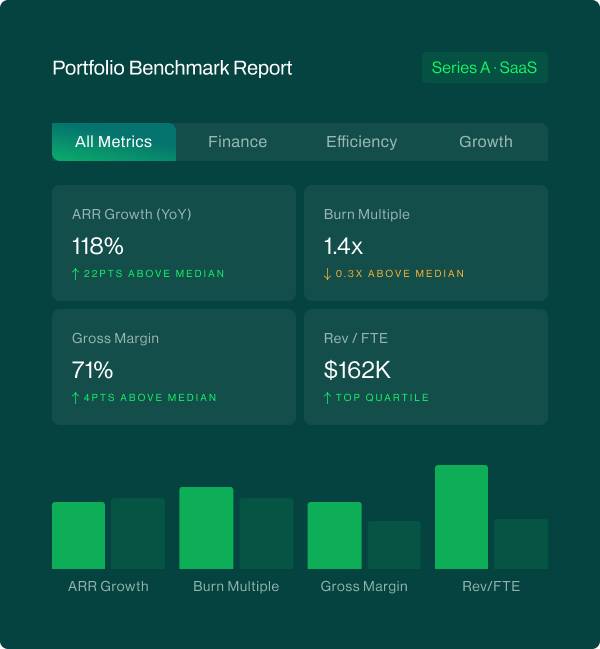Screen dimensions: 600x649
Task: Click the up arrow beside TOP QUARTILE
Action: [x=327, y=398]
